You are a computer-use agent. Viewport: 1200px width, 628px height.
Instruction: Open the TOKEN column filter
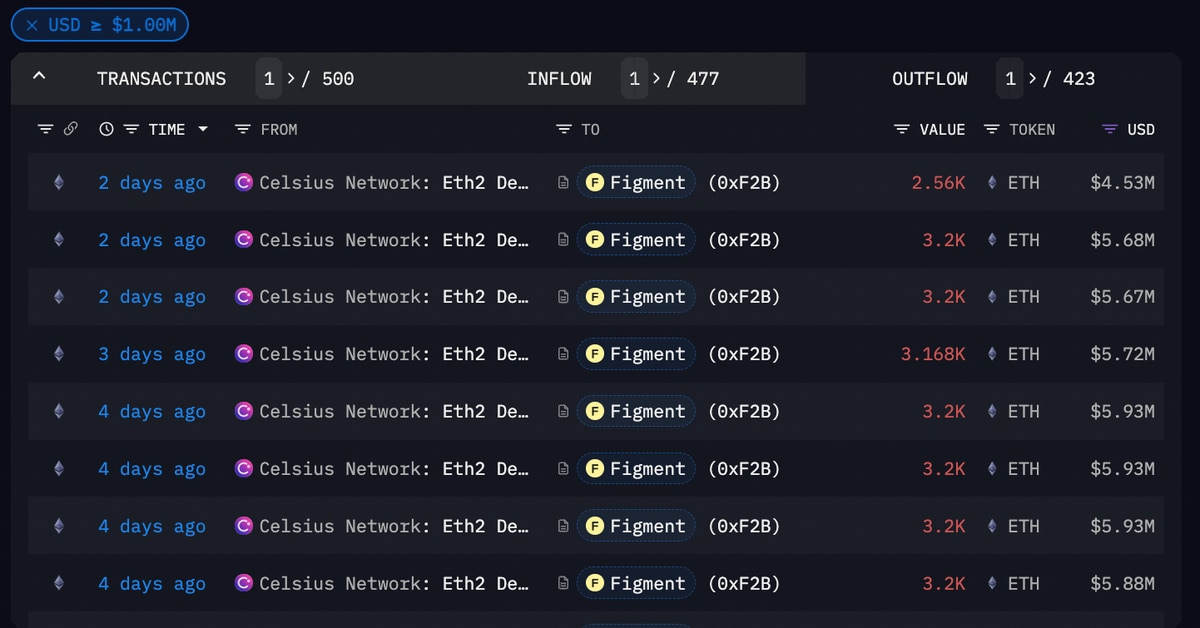[x=992, y=129]
